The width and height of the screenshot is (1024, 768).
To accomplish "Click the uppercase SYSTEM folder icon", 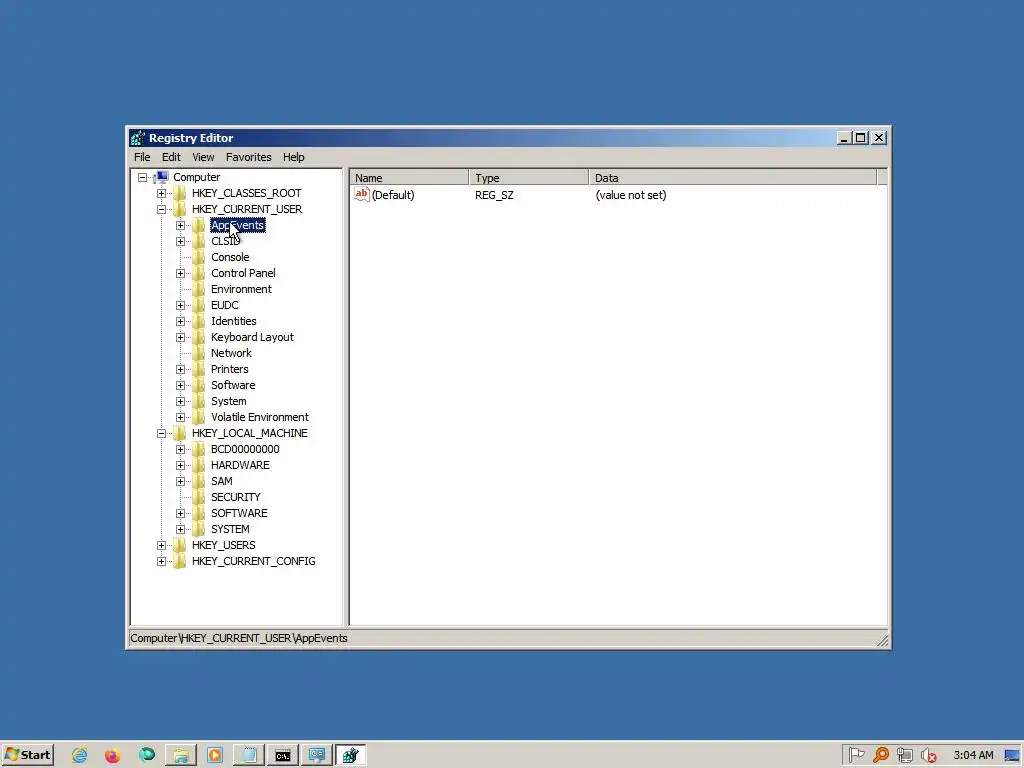I will point(199,529).
